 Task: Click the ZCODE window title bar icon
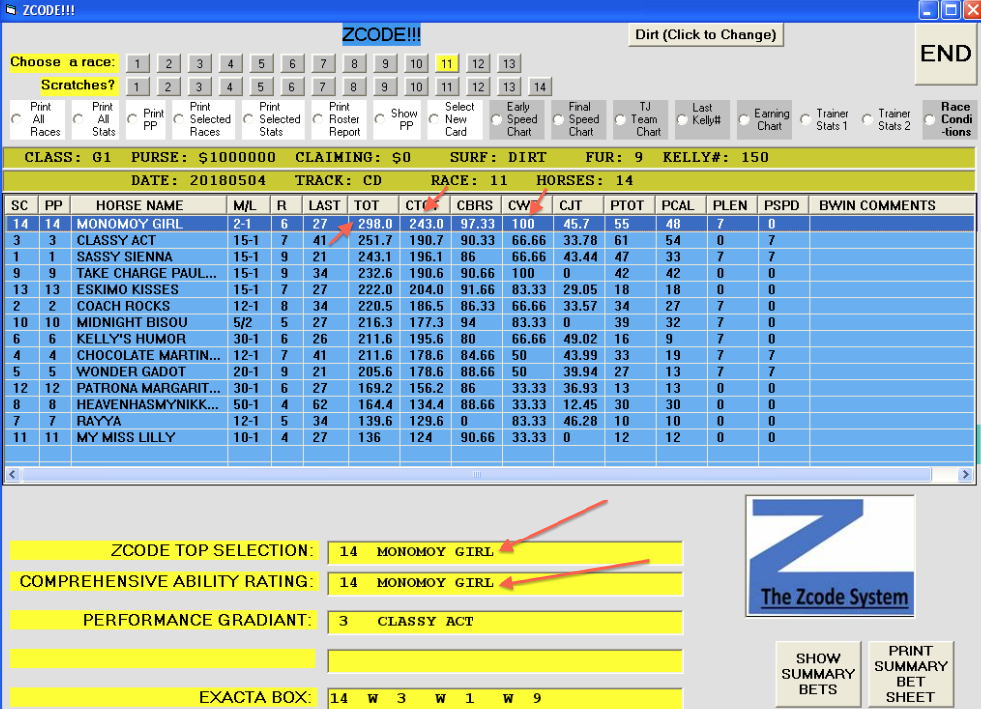pyautogui.click(x=10, y=10)
